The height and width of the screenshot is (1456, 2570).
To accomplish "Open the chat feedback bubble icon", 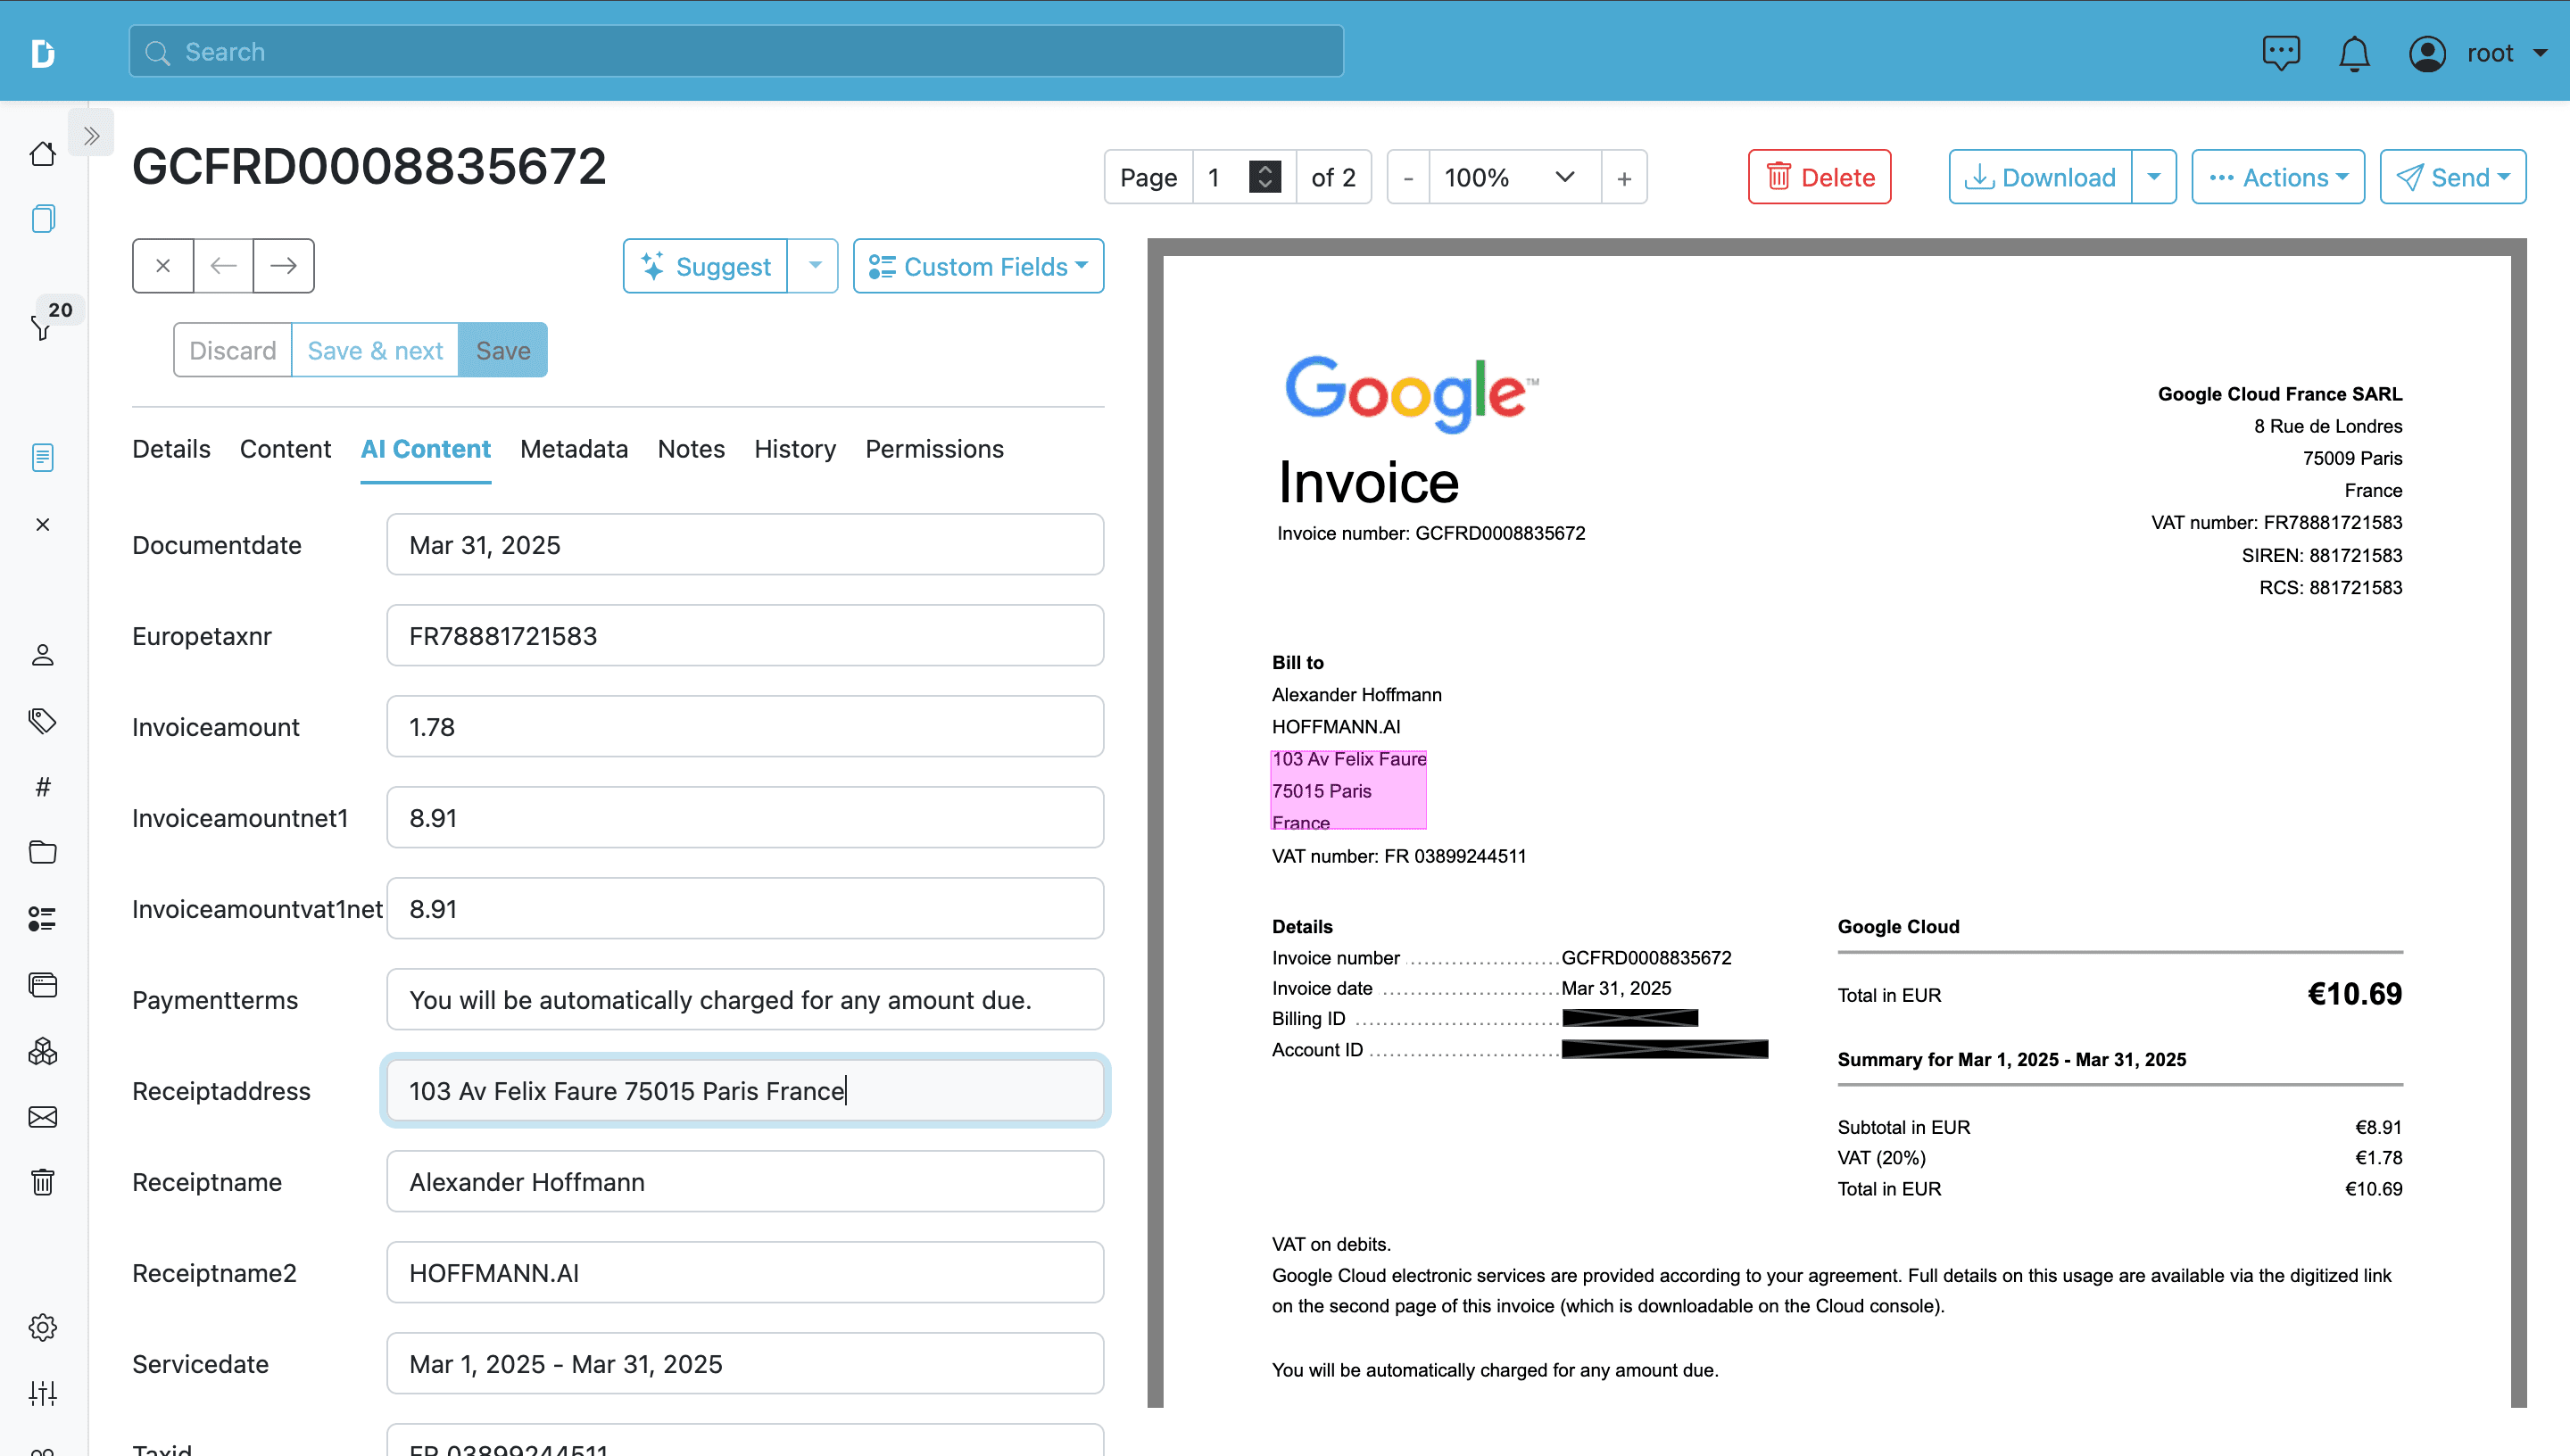I will coord(2282,53).
